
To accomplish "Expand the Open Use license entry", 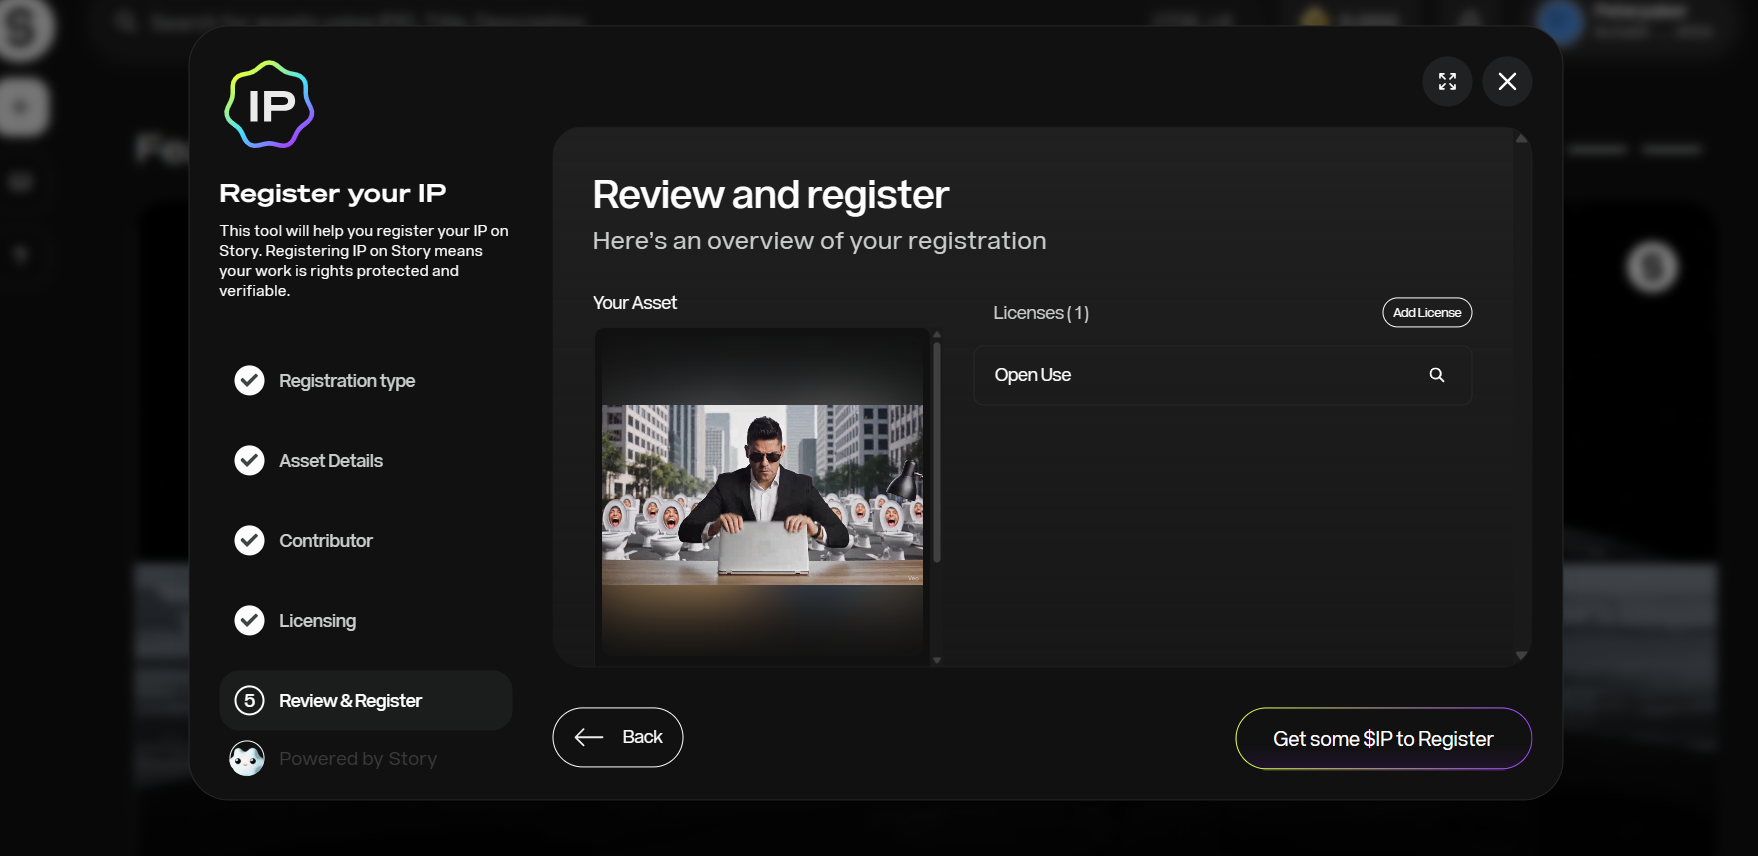I will click(x=1200, y=375).
